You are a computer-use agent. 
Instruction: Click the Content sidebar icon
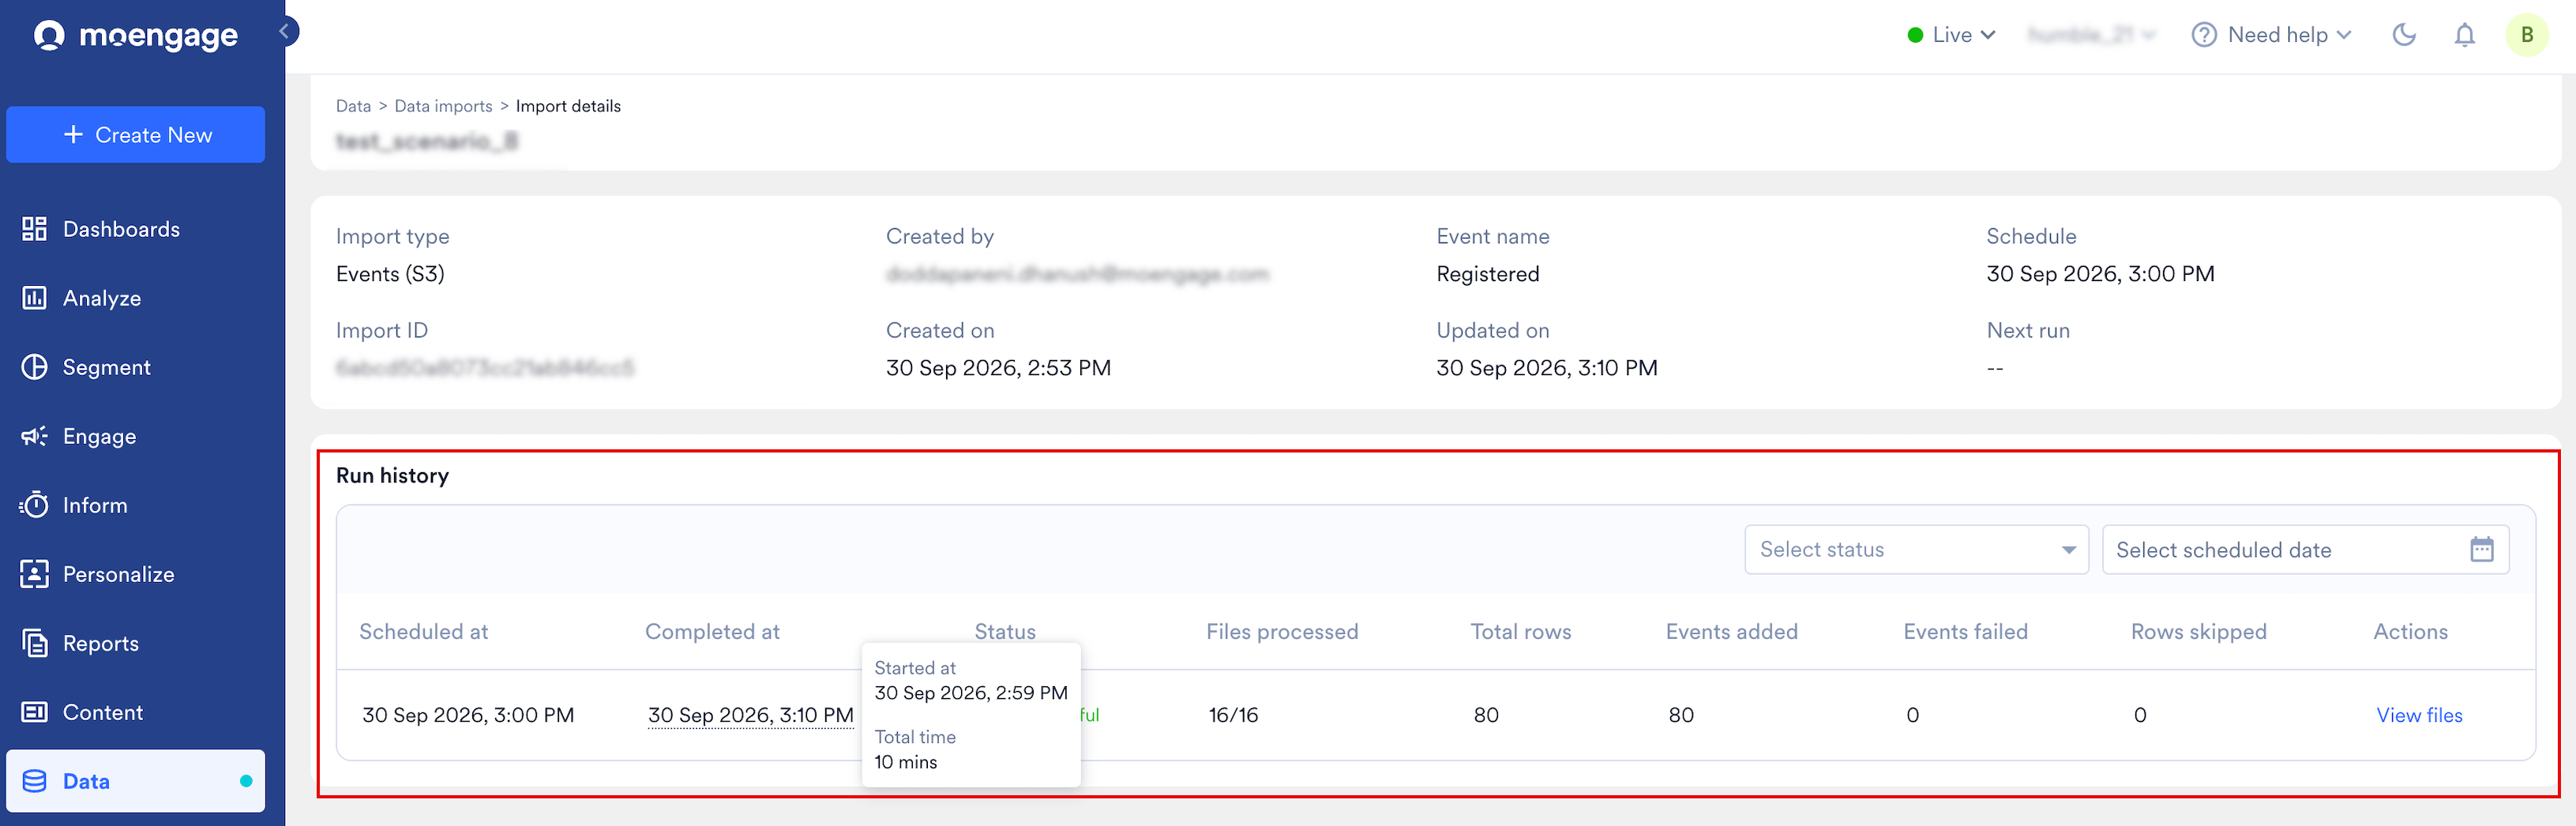[35, 712]
